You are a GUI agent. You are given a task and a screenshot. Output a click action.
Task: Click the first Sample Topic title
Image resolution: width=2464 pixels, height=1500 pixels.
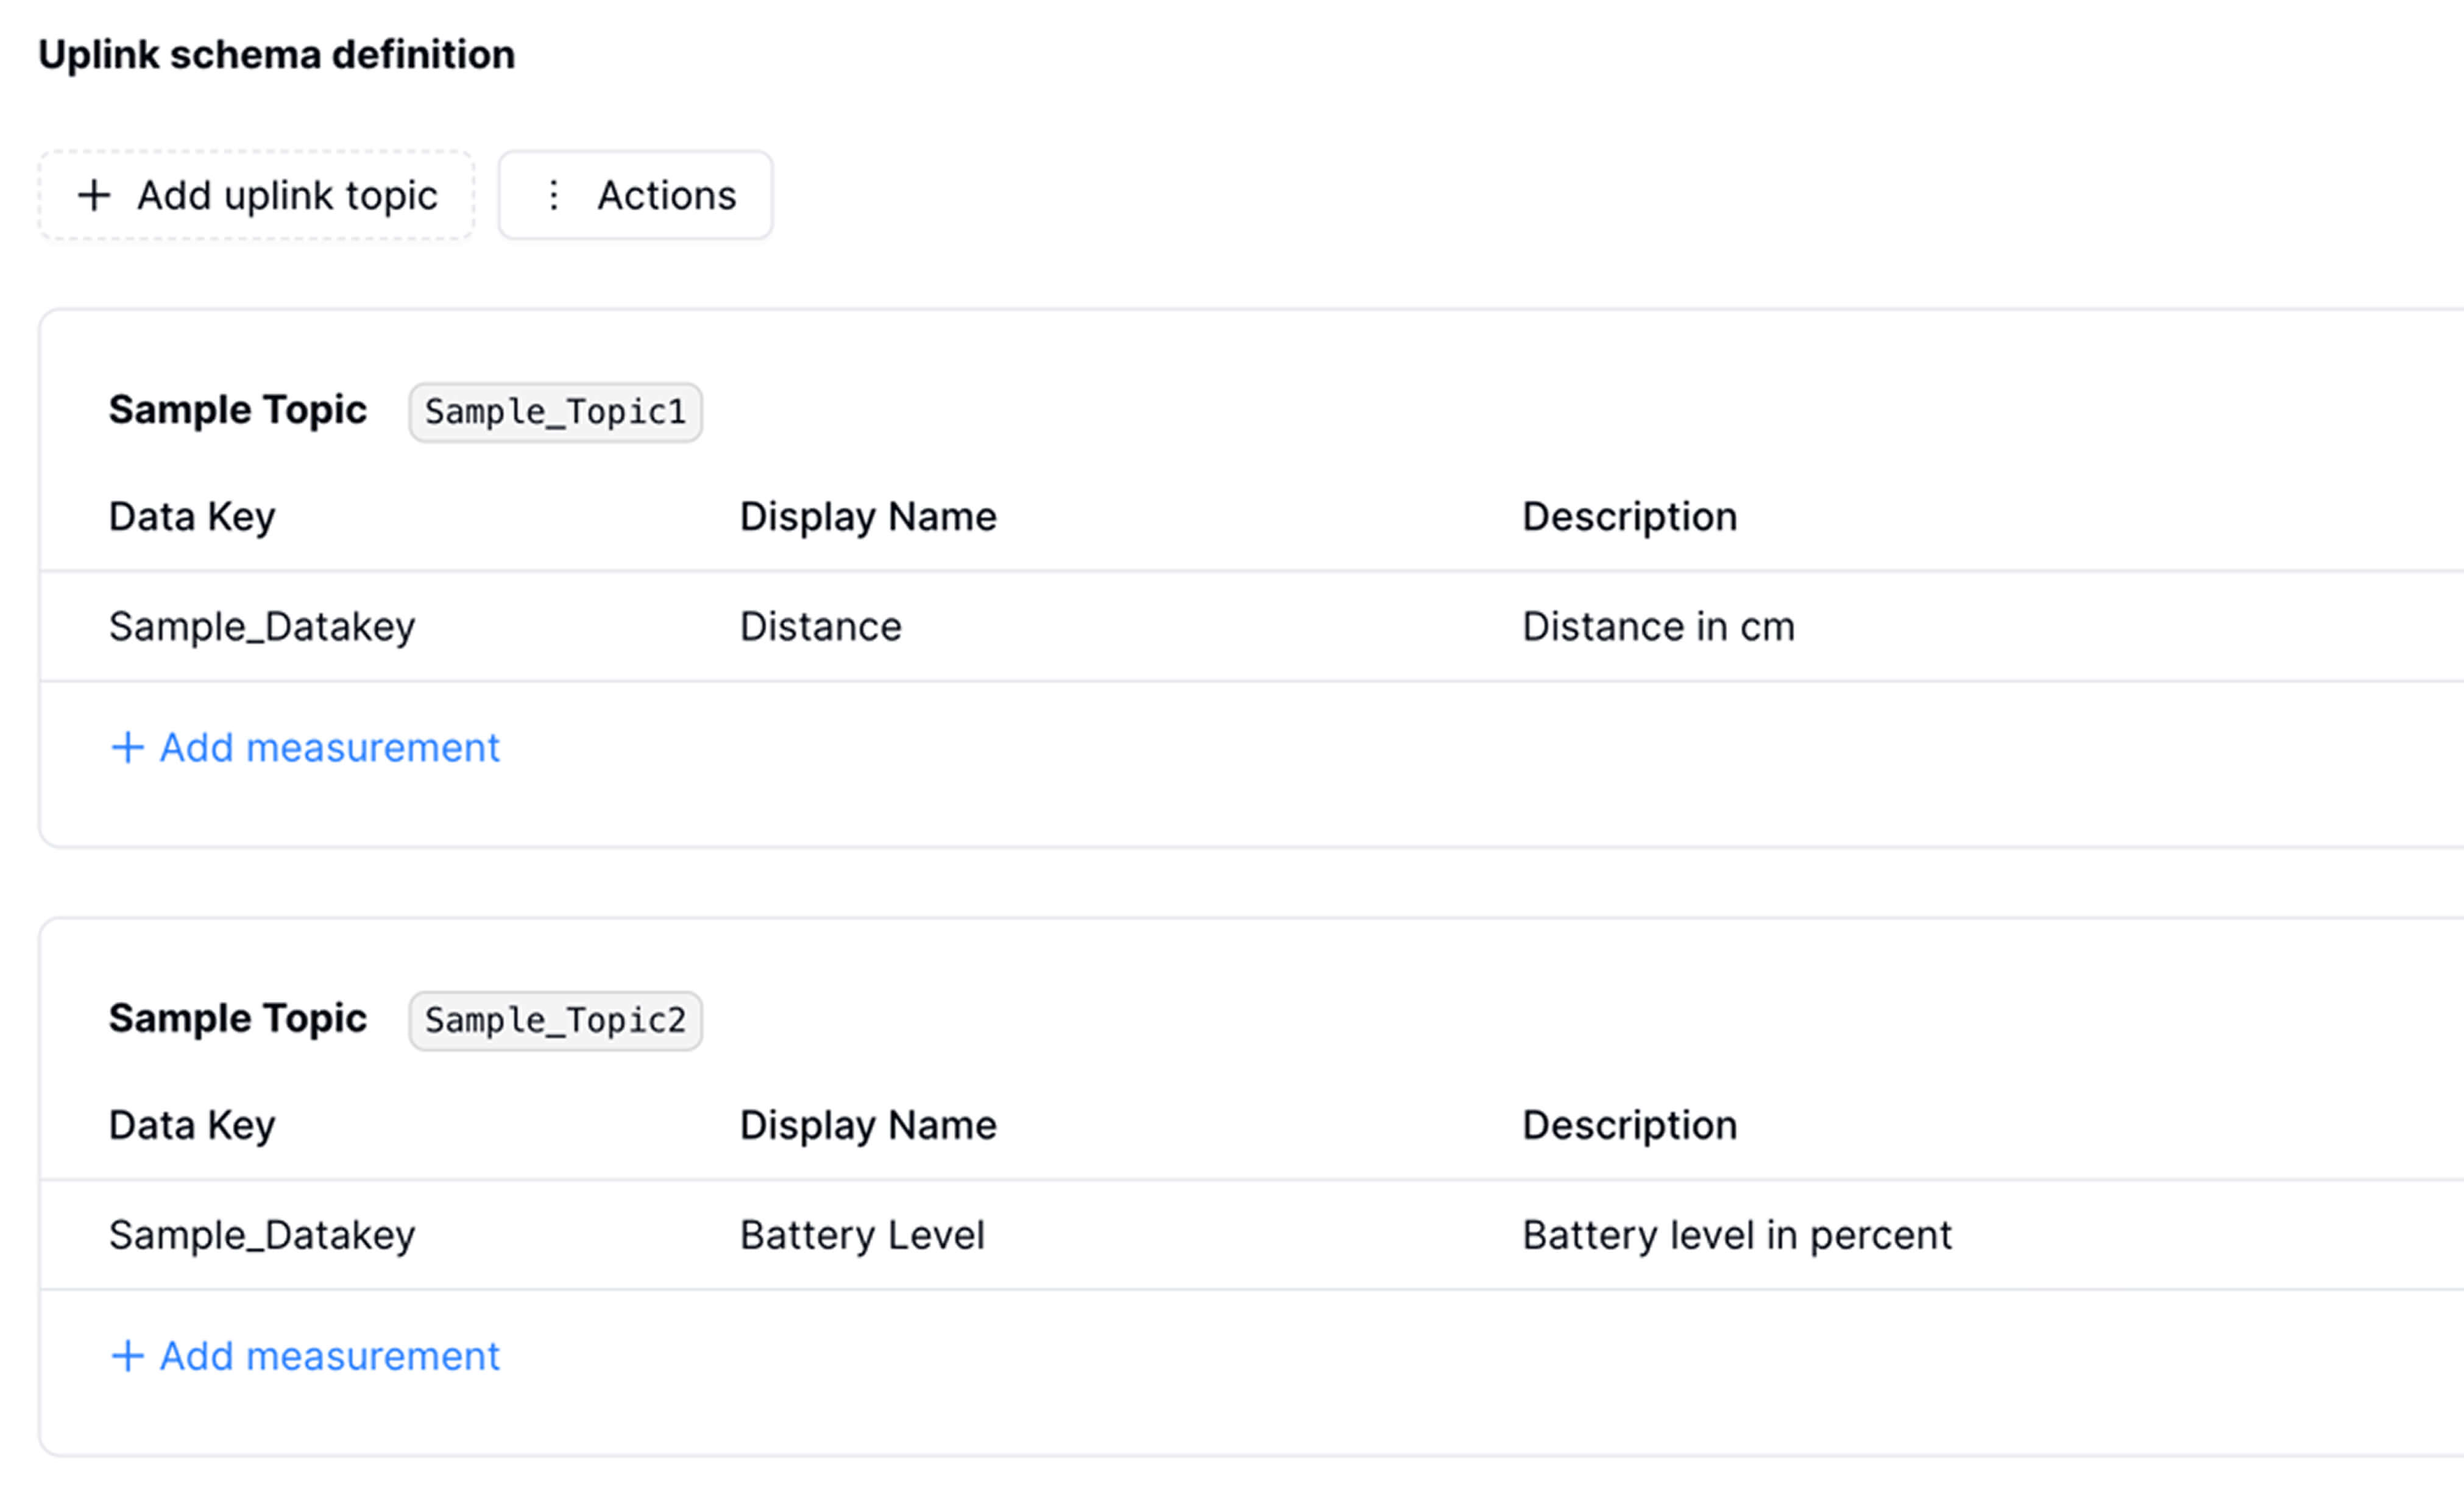coord(238,410)
